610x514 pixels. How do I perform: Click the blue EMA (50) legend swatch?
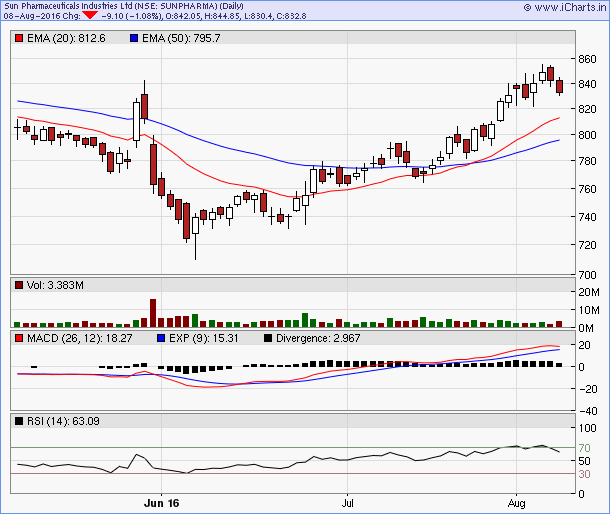[134, 38]
